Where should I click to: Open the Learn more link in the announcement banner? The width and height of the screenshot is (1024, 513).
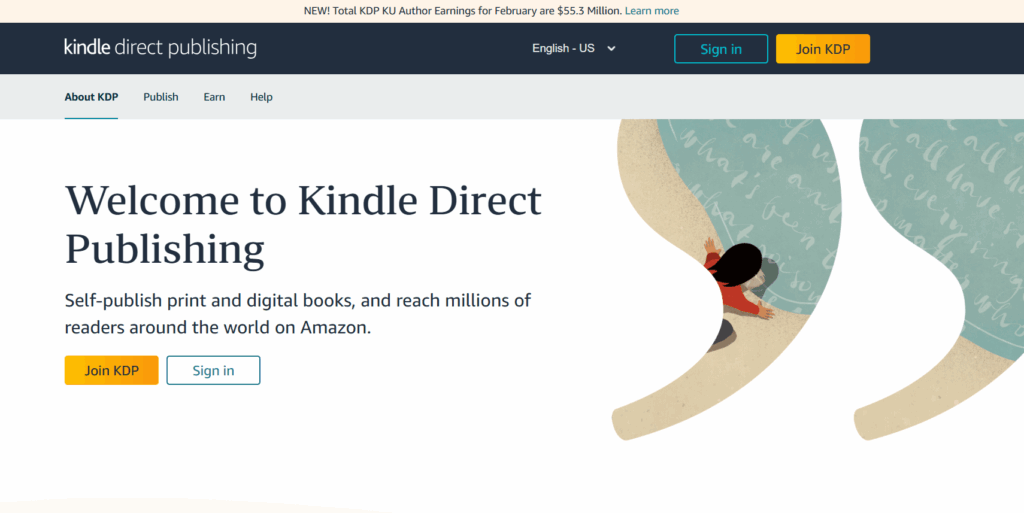click(652, 11)
